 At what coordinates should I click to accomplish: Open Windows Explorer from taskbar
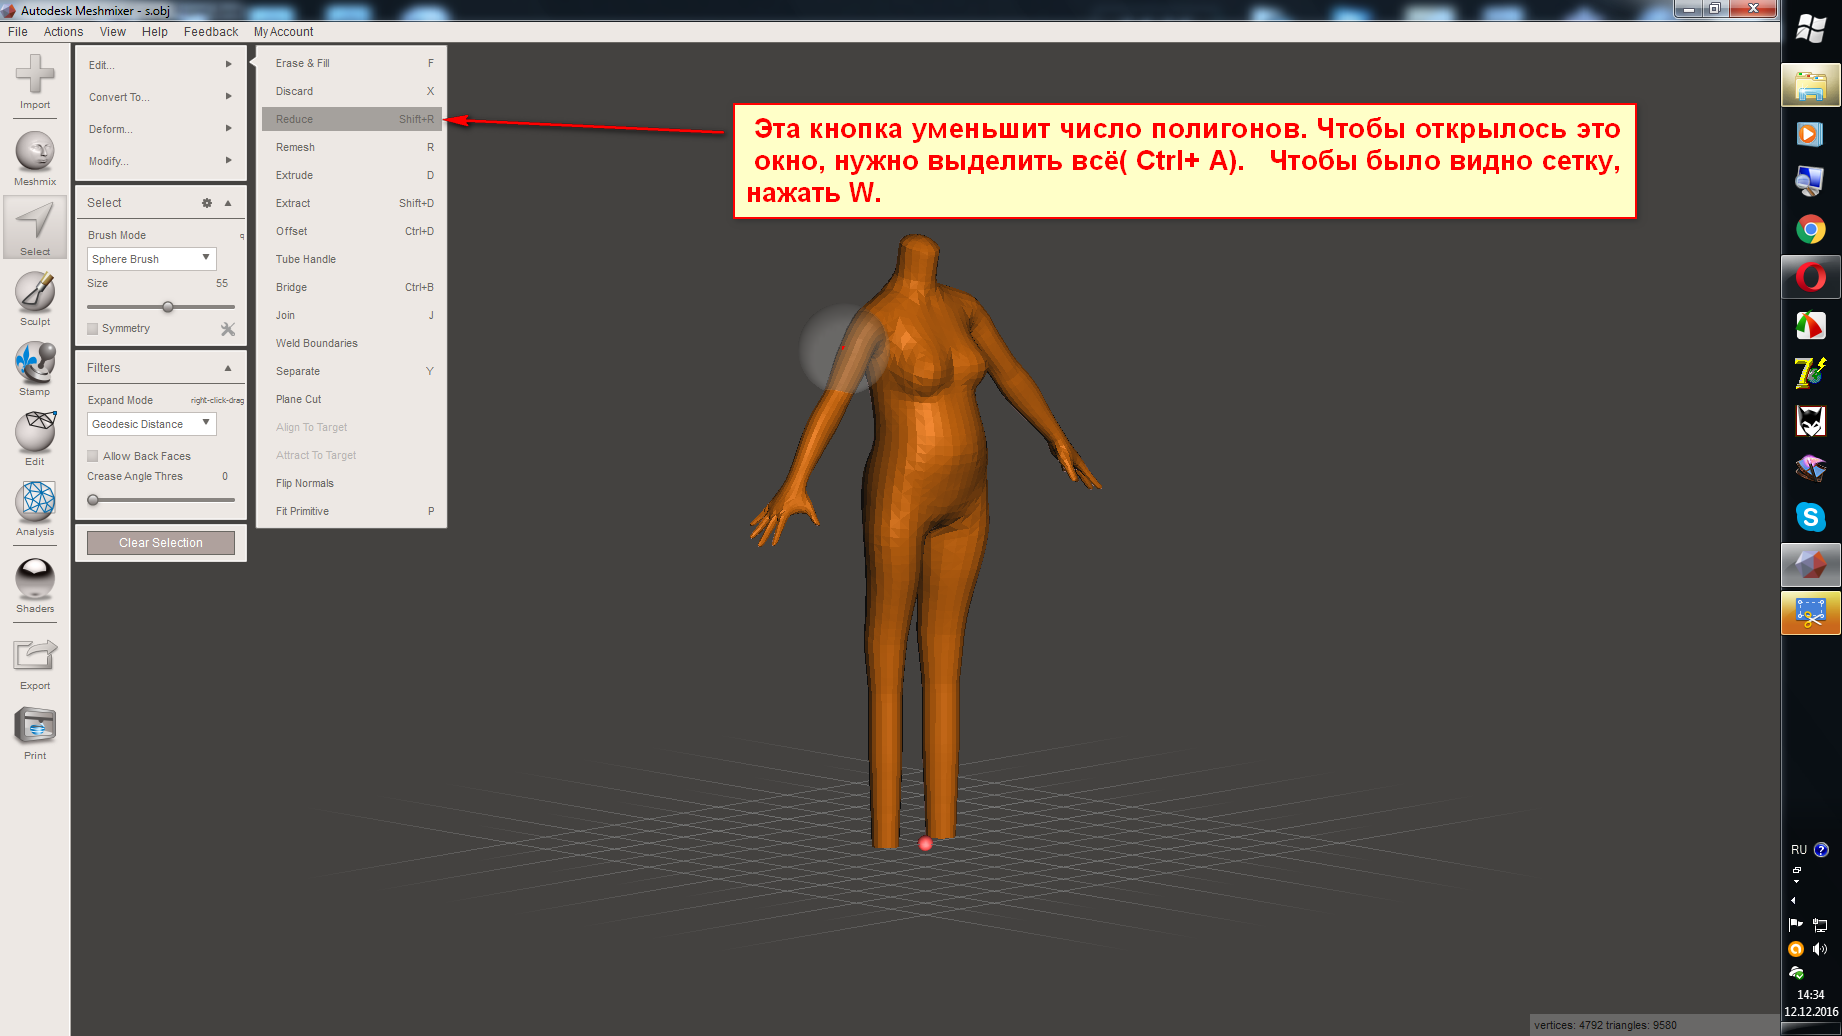1811,86
